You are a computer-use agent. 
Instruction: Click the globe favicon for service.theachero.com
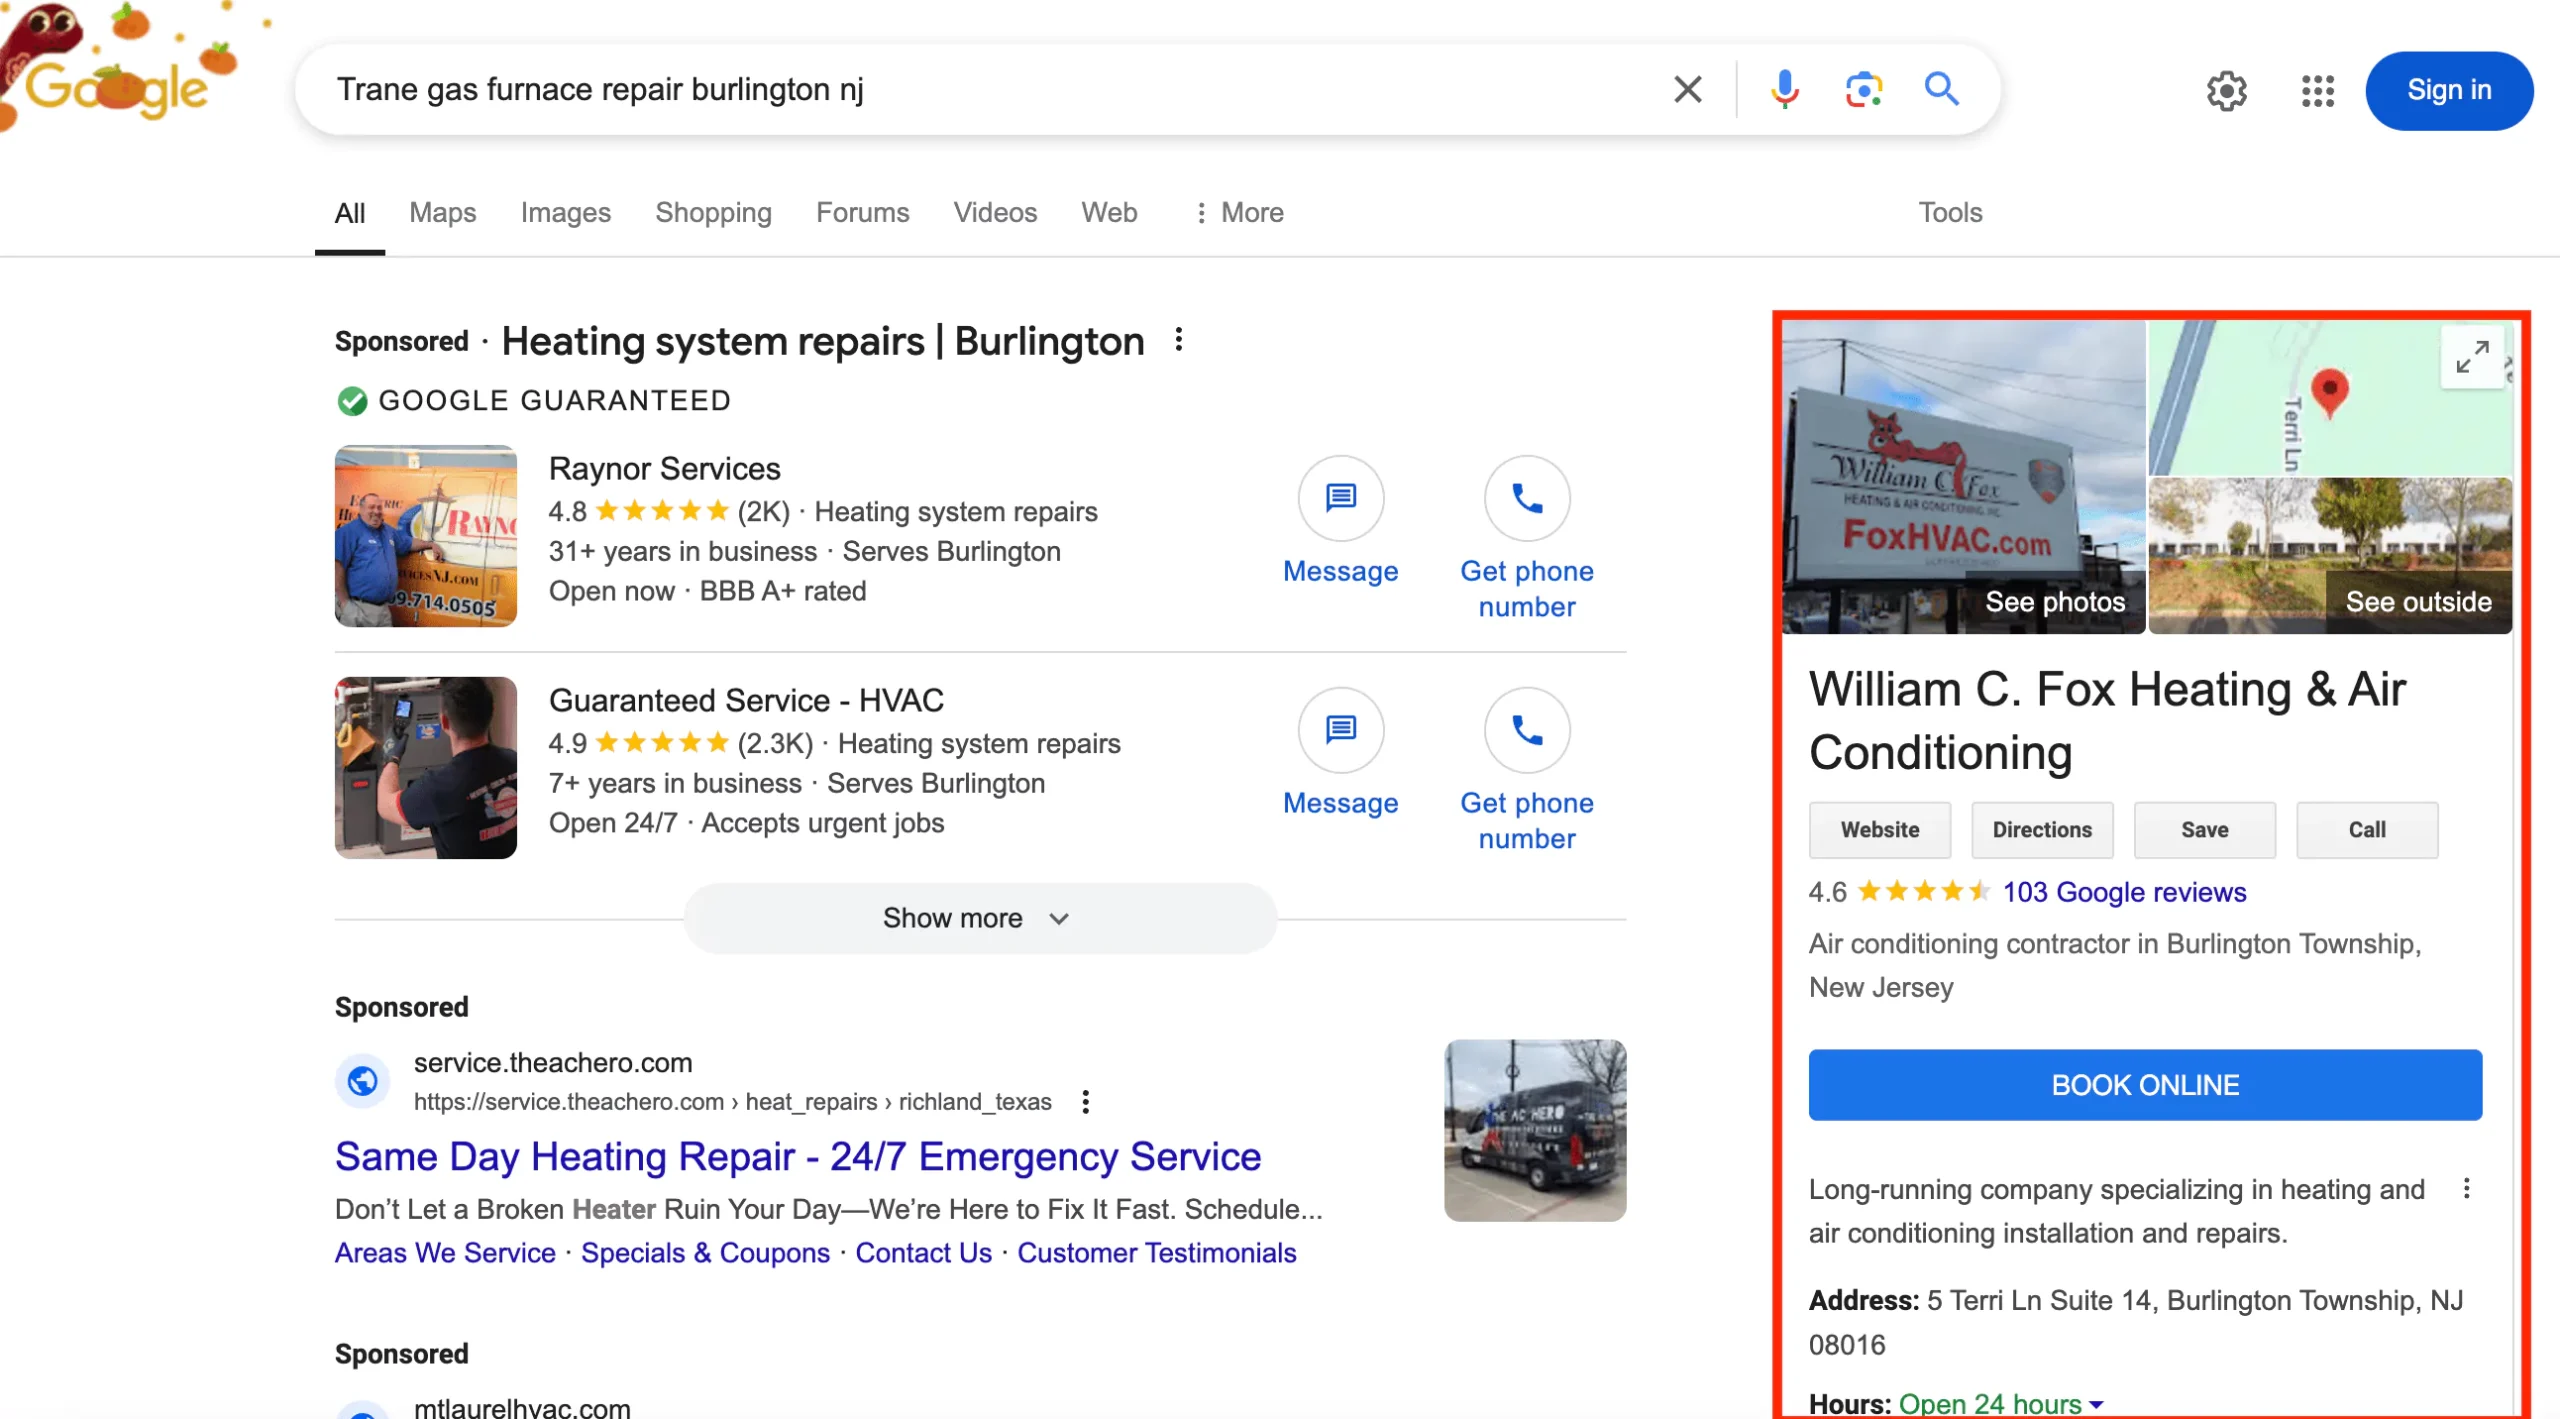point(362,1080)
